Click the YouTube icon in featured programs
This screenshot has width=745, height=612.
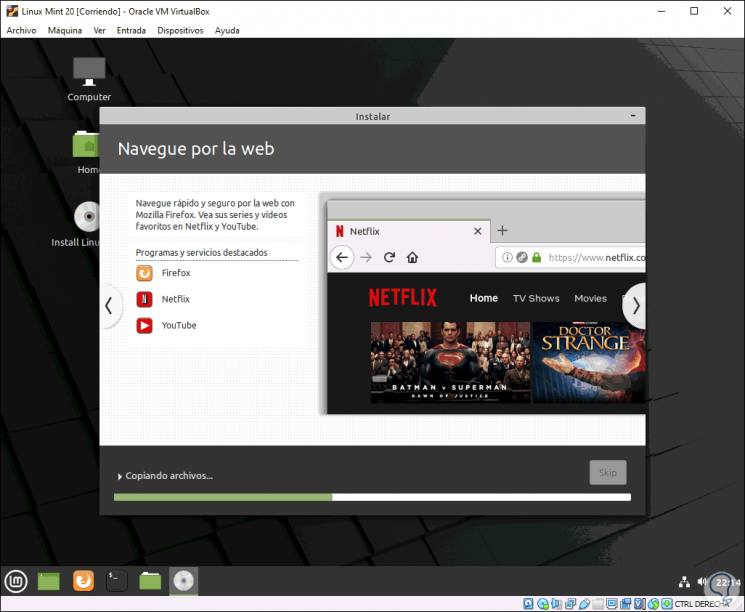144,325
